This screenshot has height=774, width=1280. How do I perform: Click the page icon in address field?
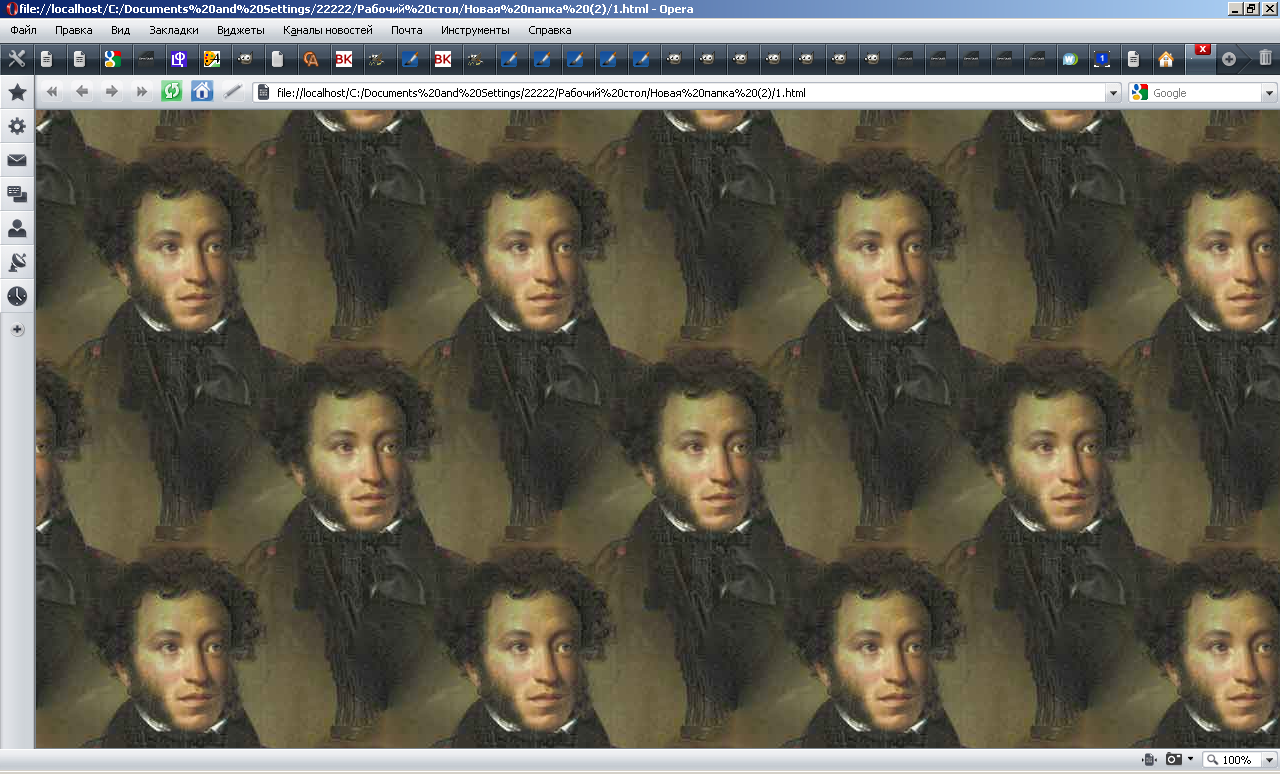[264, 93]
